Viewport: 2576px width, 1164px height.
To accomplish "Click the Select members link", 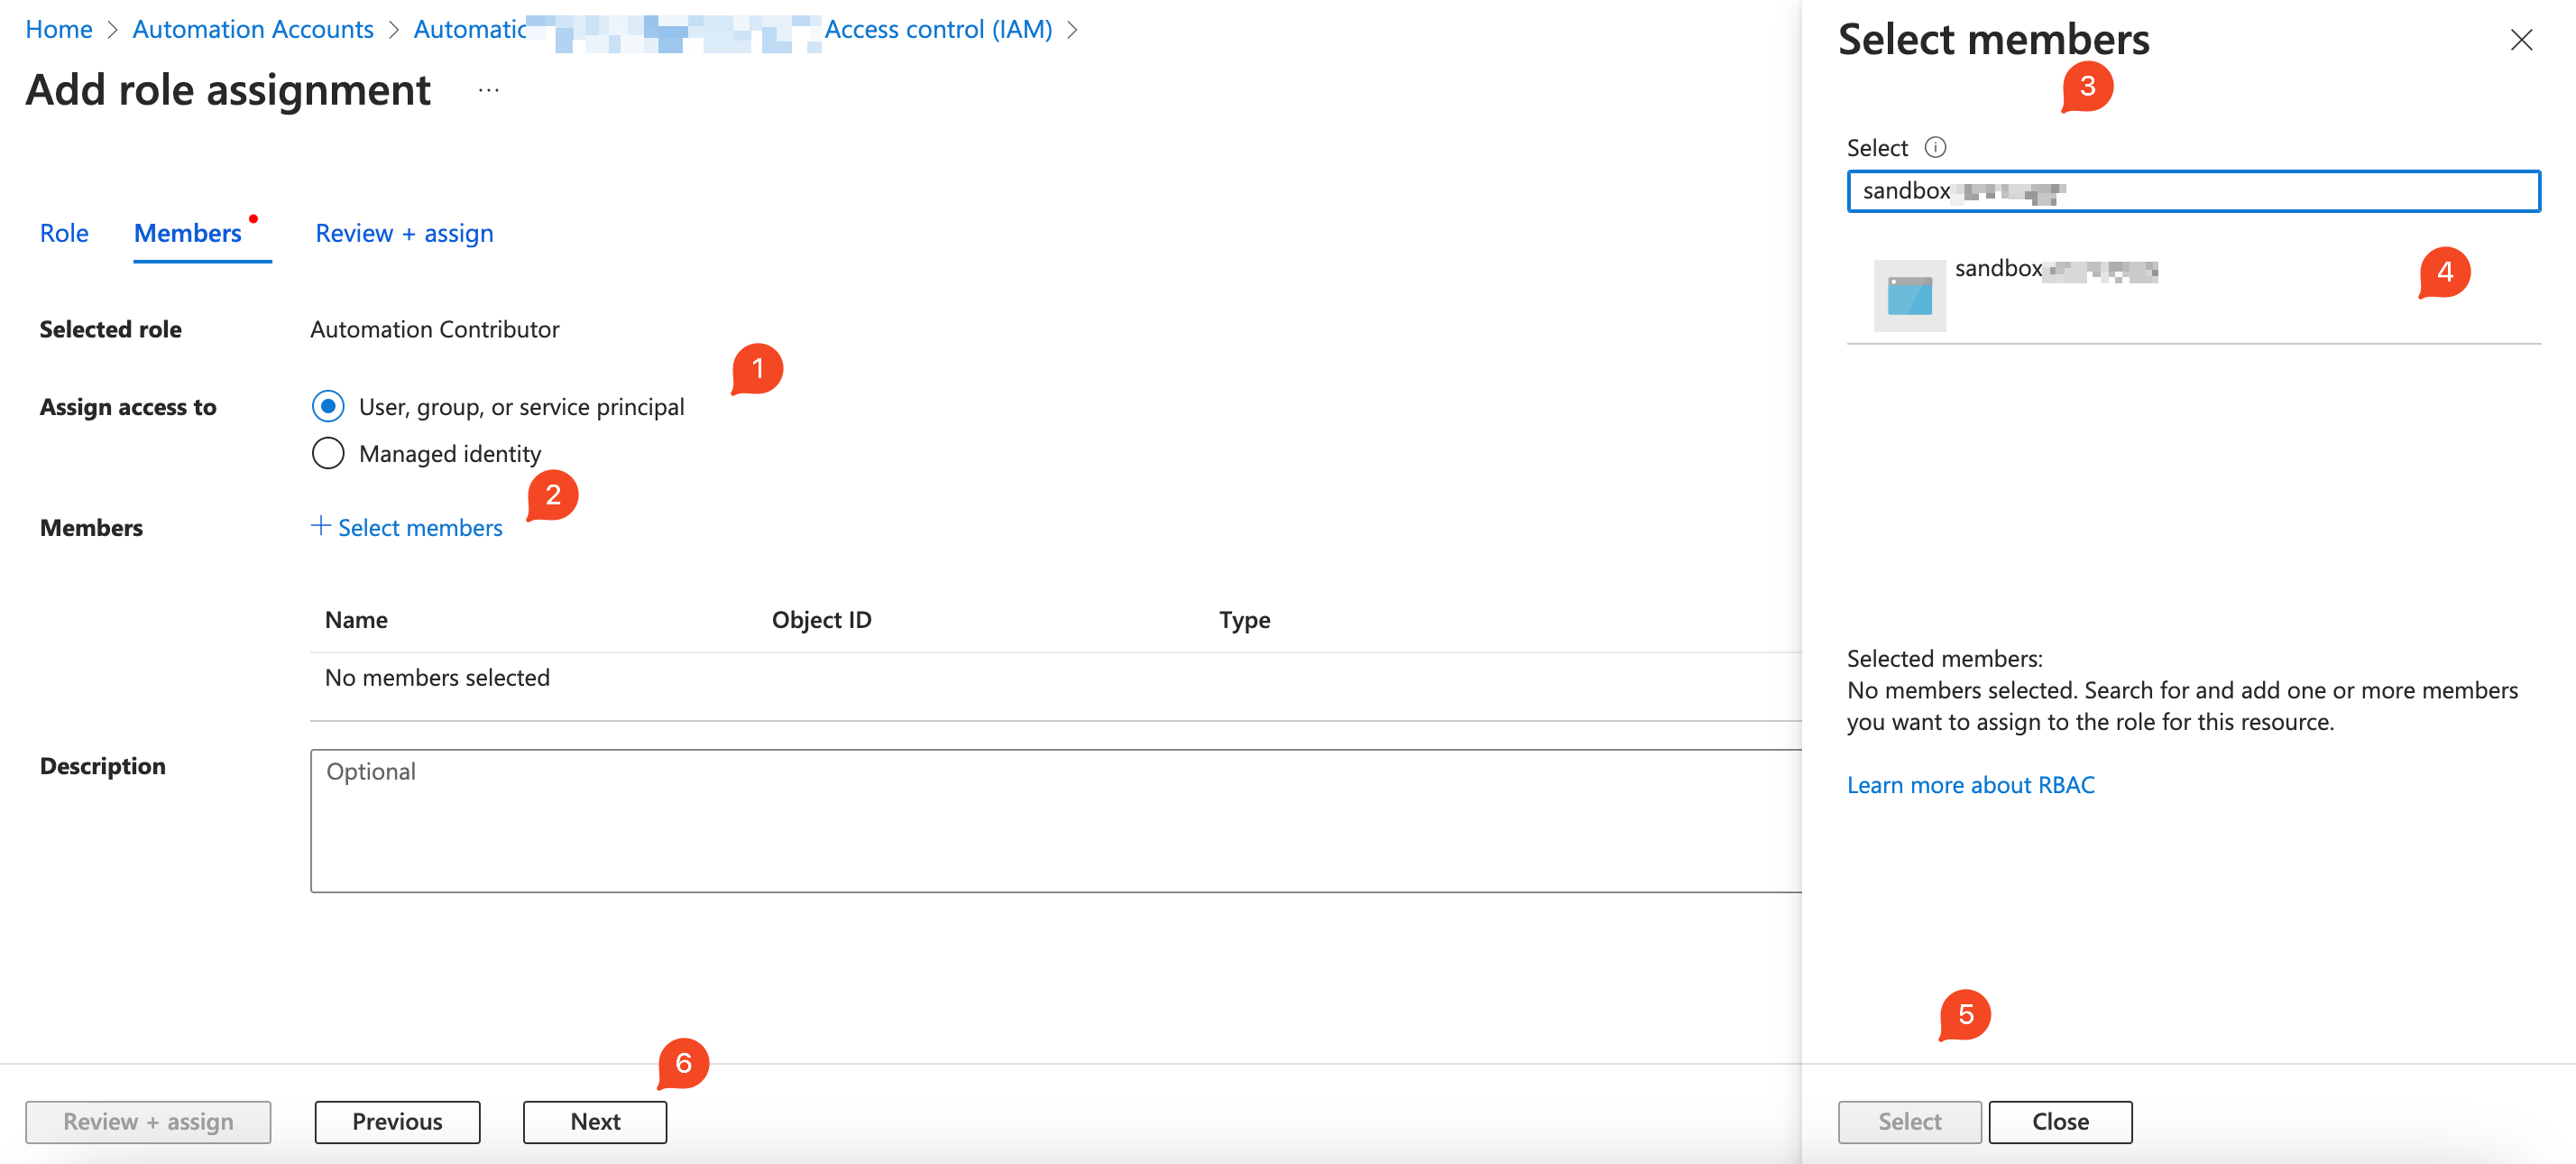I will click(x=420, y=527).
